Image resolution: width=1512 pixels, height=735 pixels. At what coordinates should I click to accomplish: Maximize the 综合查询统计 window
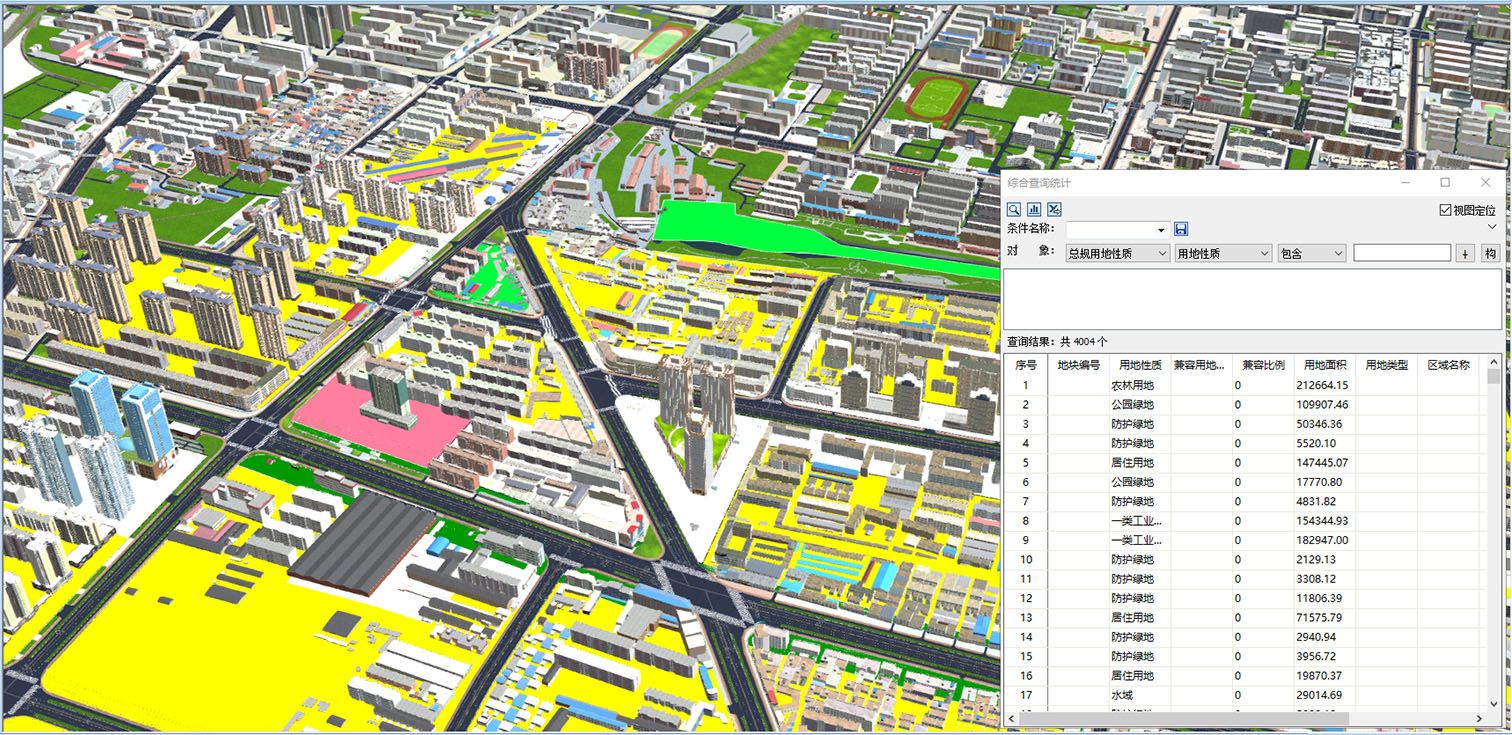pyautogui.click(x=1445, y=183)
